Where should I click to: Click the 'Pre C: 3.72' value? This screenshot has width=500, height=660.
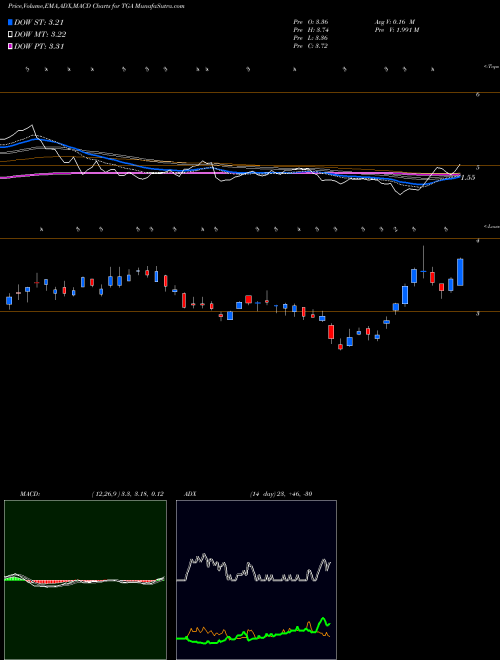(311, 46)
